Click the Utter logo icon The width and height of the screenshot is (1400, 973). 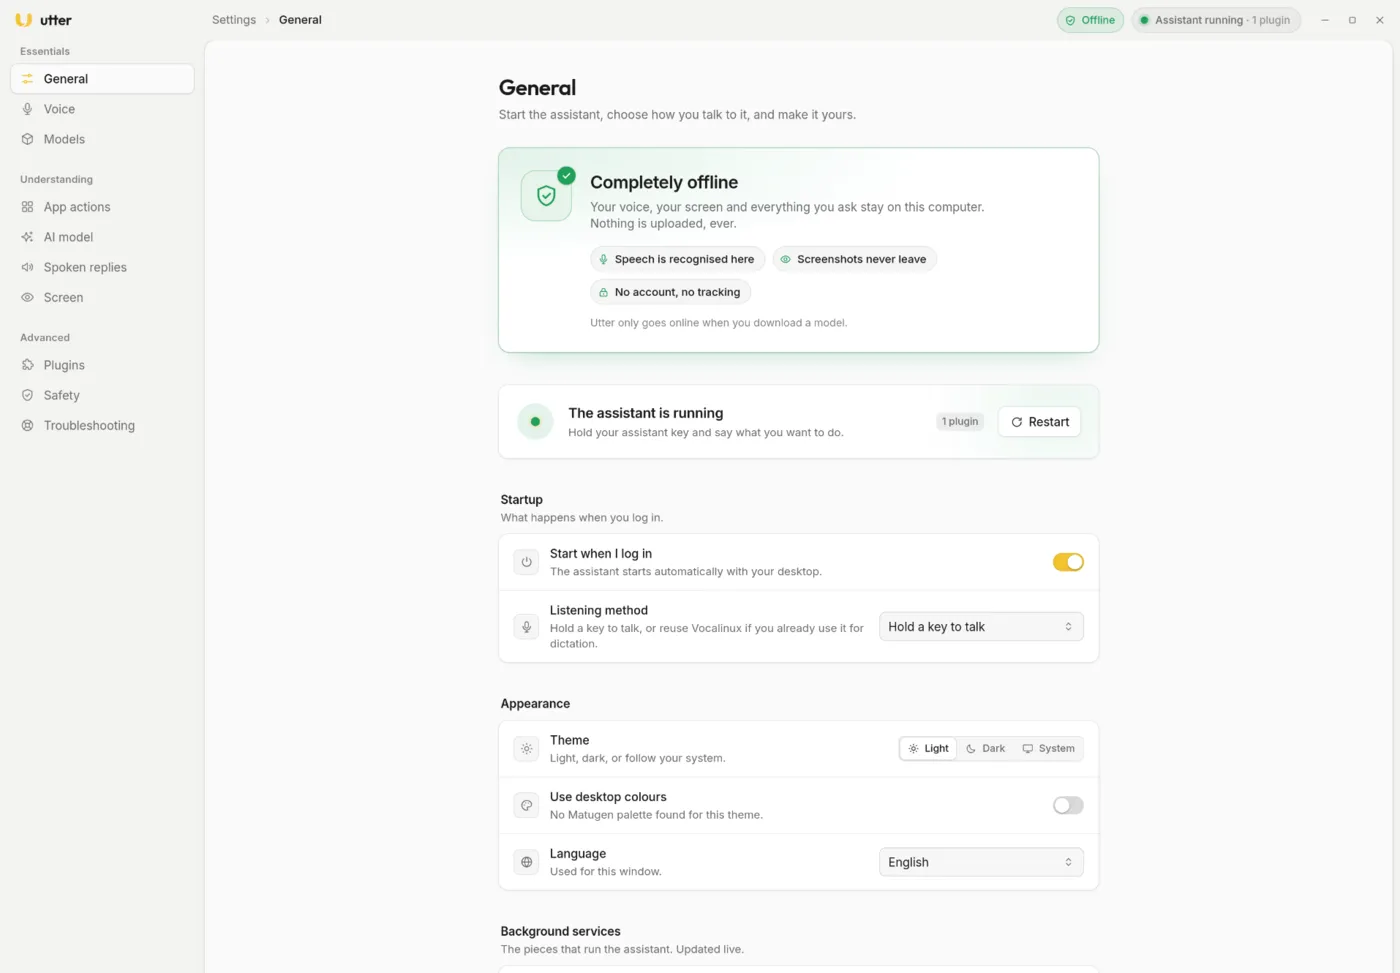[24, 20]
